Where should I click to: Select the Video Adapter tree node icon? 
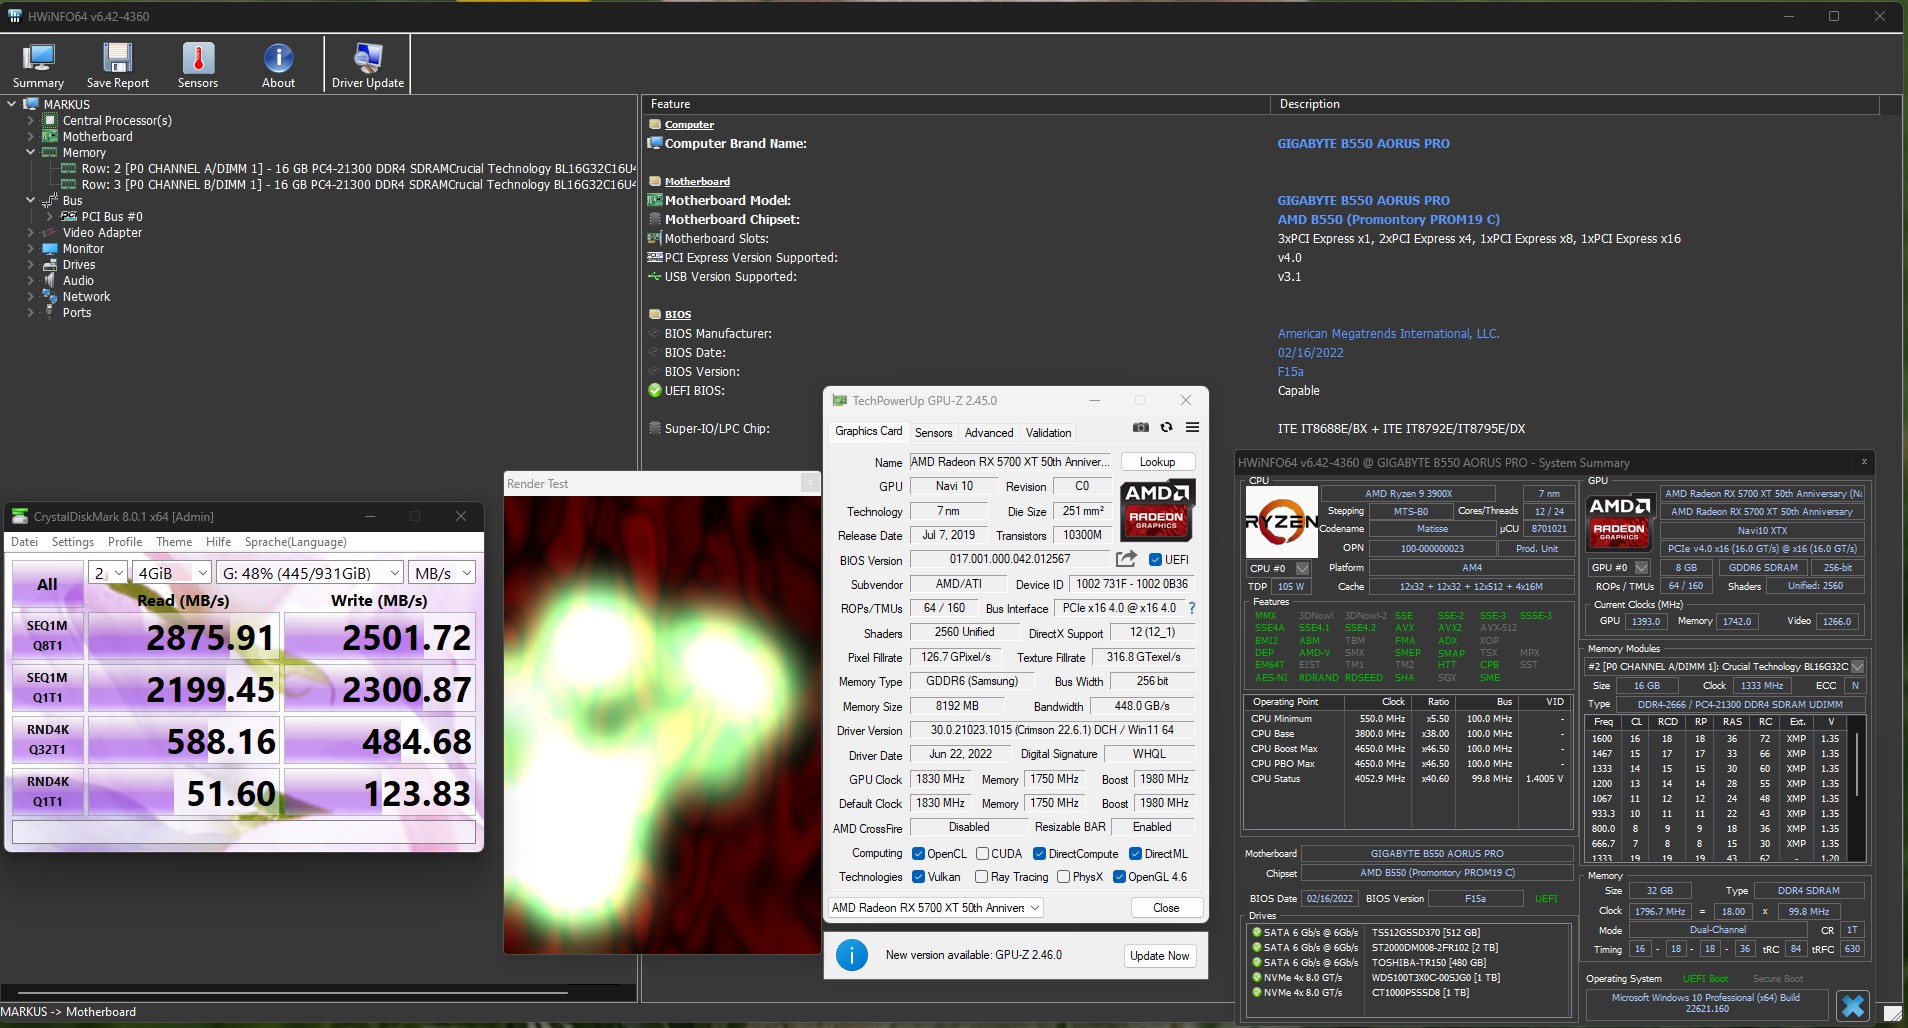tap(50, 233)
